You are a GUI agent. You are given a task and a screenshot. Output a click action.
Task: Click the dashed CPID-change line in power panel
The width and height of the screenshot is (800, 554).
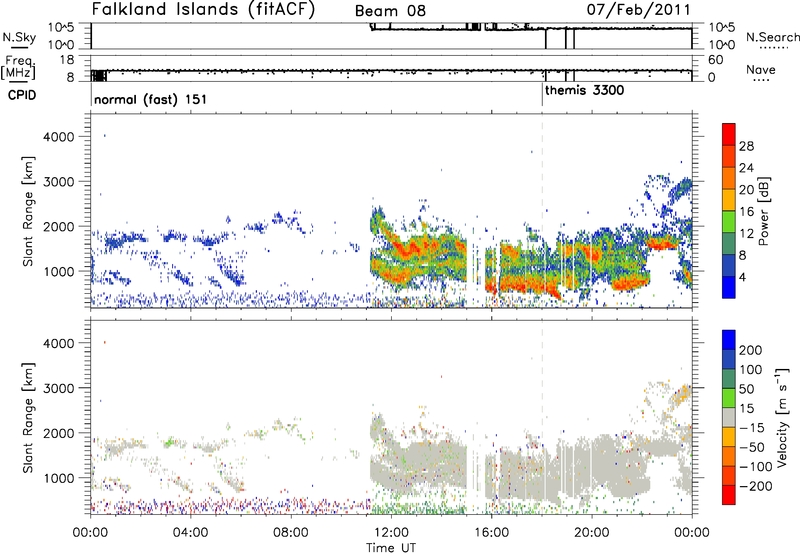coord(542,210)
